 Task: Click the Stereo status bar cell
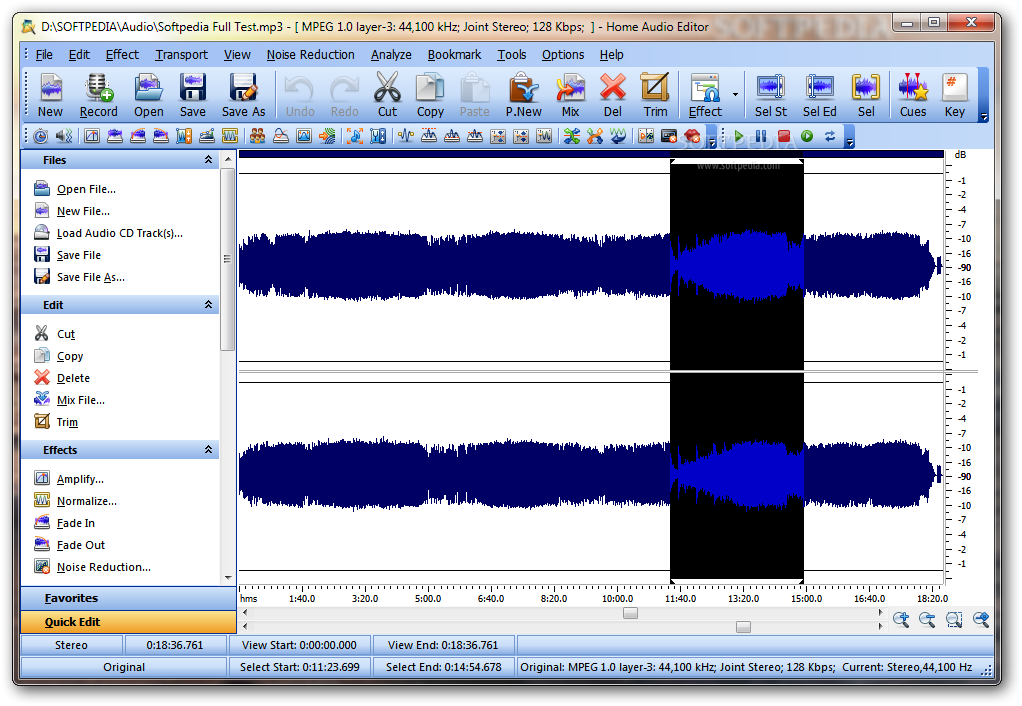tap(71, 645)
